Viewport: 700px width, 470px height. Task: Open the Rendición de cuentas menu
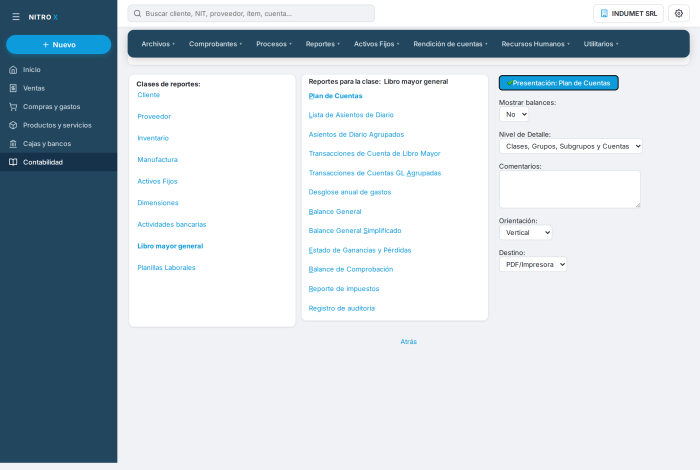click(450, 44)
